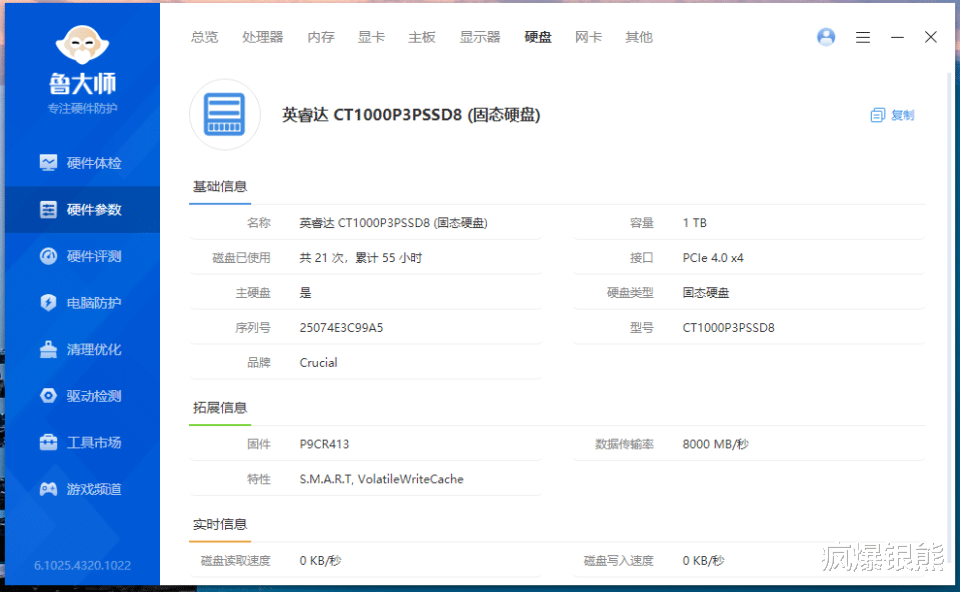Click the 鲁大师 logo
960x592 pixels.
(82, 60)
